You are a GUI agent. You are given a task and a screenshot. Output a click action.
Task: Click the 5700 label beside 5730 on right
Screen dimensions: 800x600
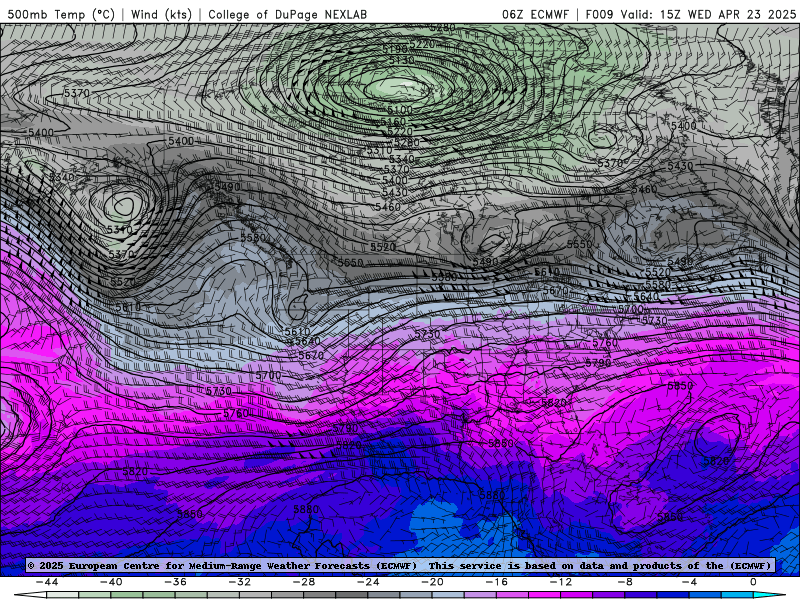pos(631,309)
